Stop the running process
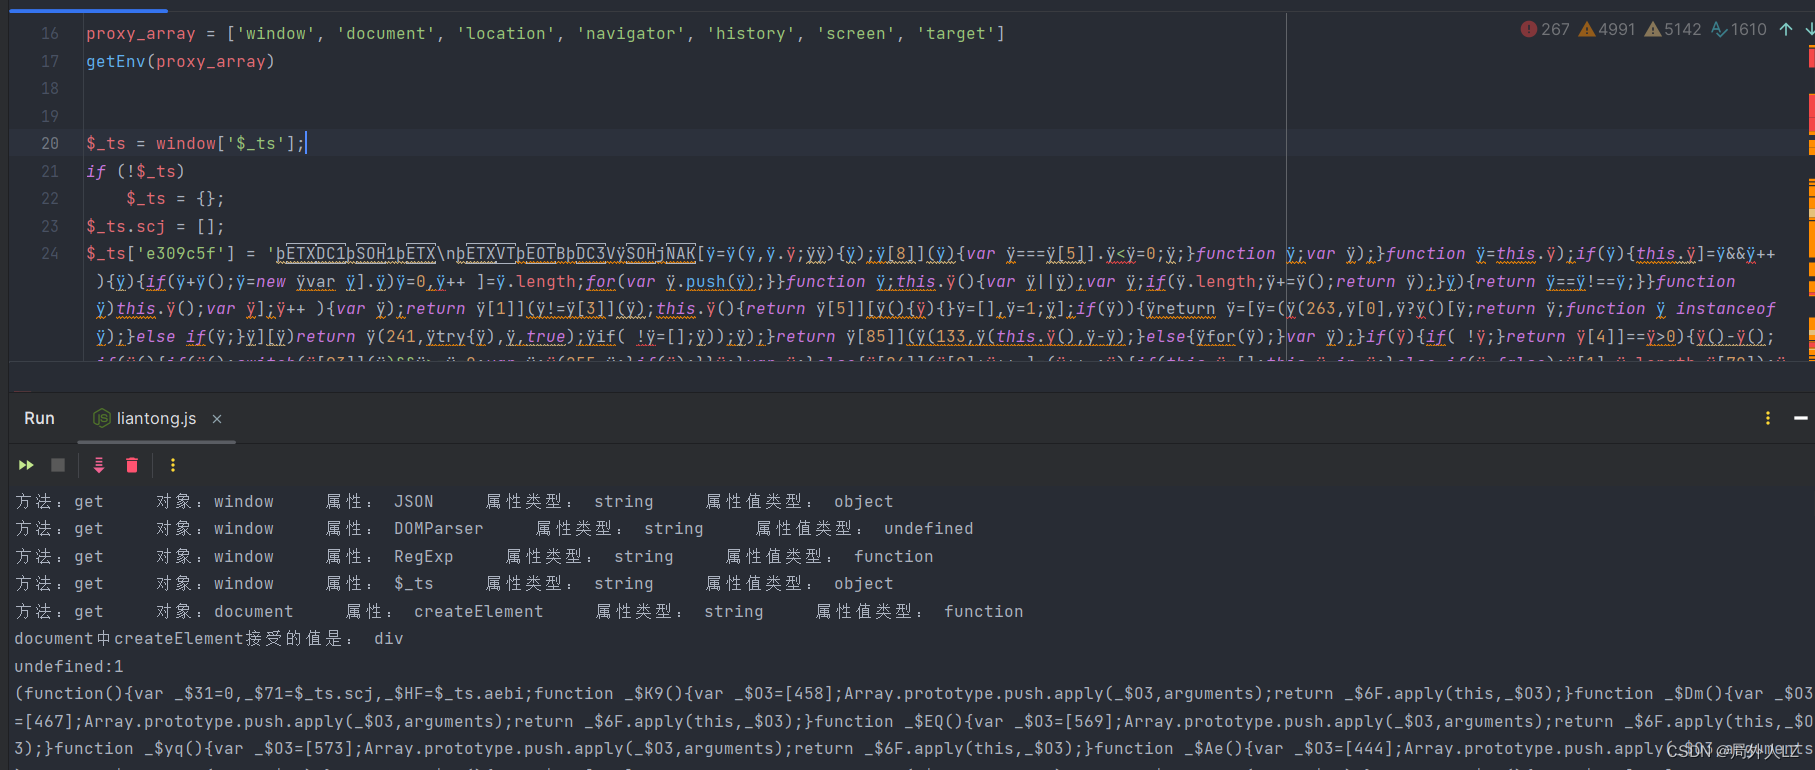Viewport: 1815px width, 770px height. (x=58, y=465)
